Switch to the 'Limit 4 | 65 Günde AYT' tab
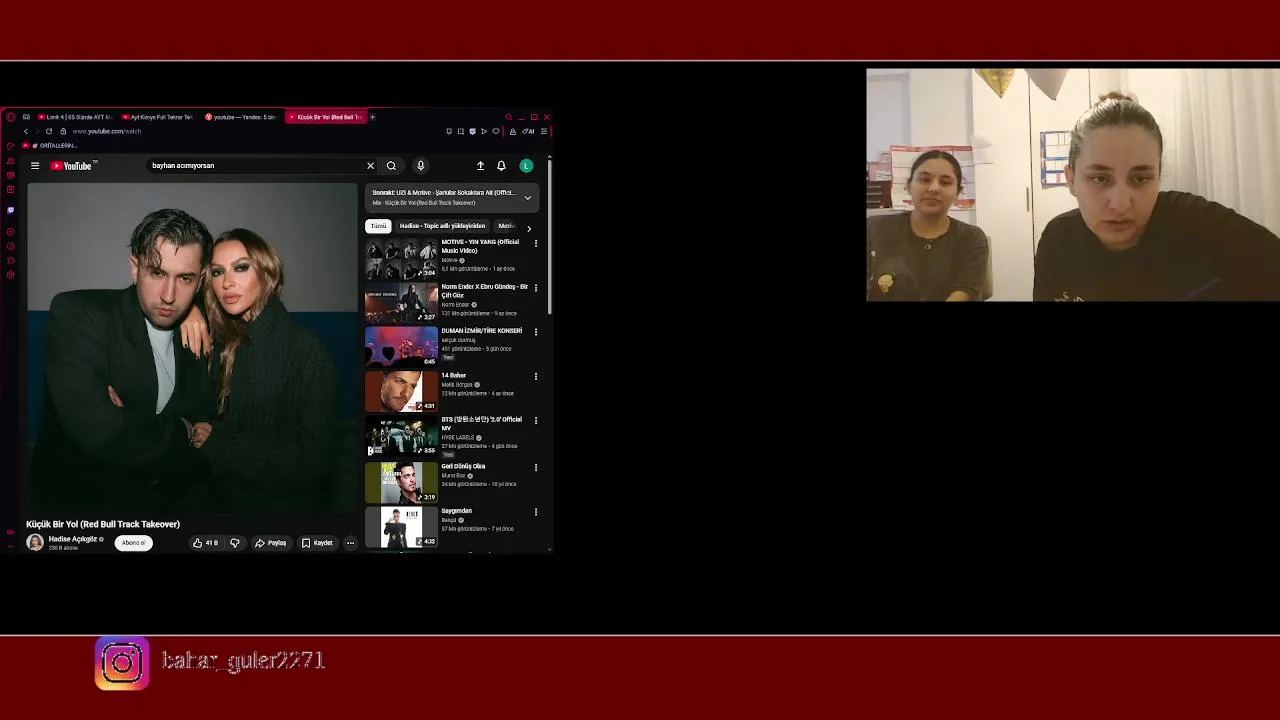 click(76, 117)
